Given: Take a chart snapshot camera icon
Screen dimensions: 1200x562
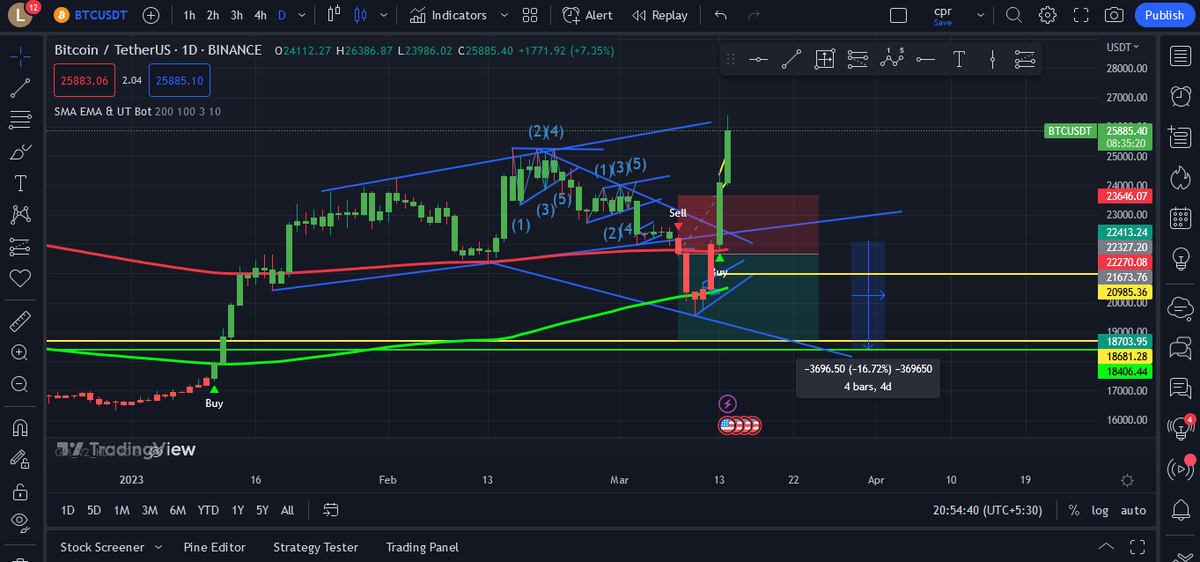Looking at the screenshot, I should (x=1114, y=15).
